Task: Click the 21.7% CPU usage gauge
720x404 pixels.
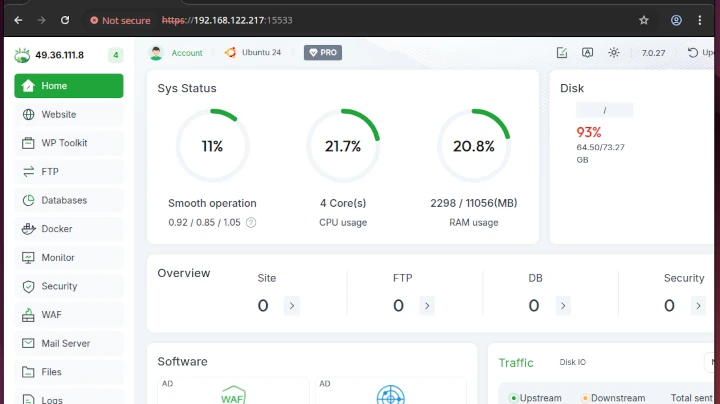Action: (343, 146)
